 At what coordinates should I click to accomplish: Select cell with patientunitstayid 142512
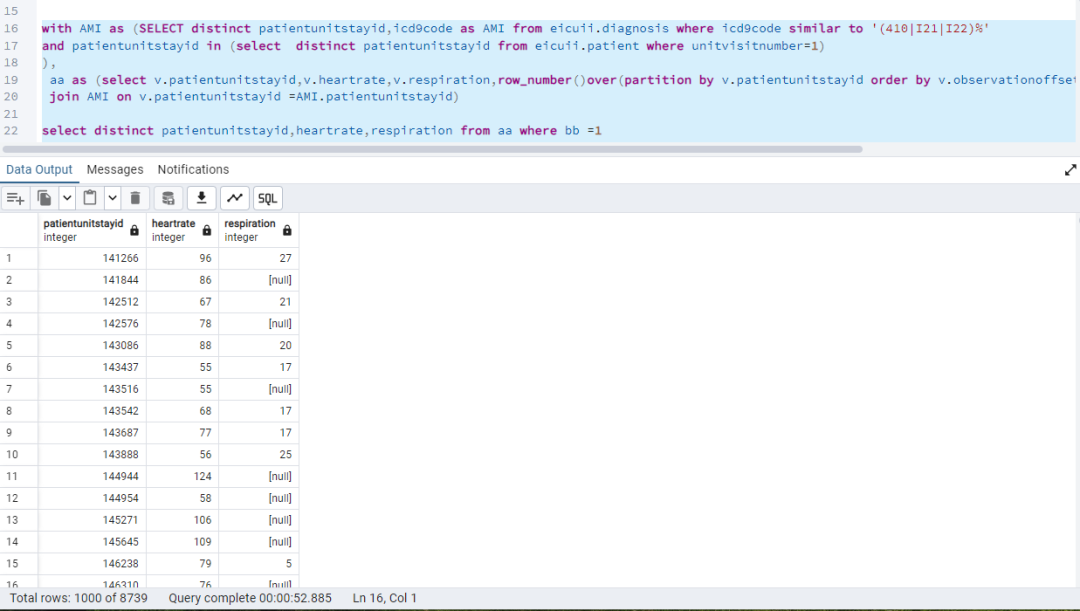92,302
